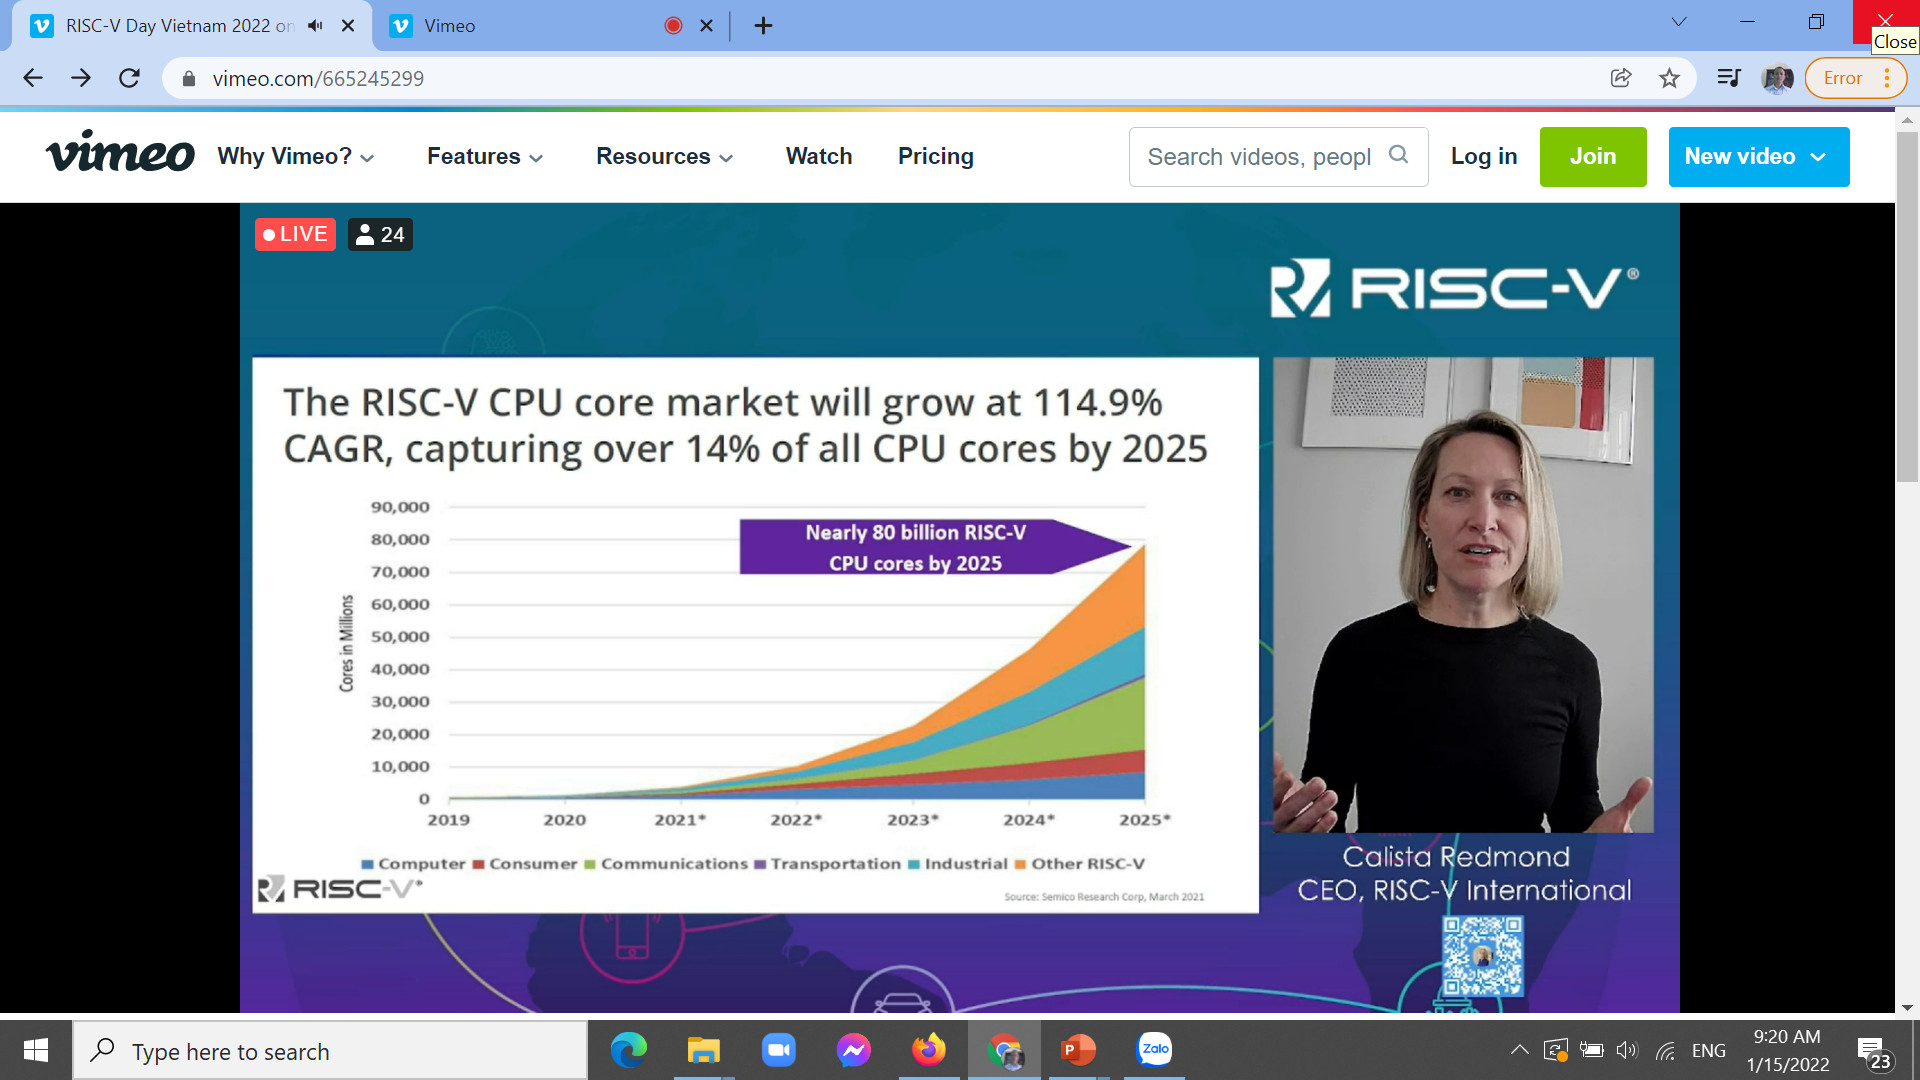Viewport: 1920px width, 1080px height.
Task: Switch the ENG input language
Action: (1709, 1050)
